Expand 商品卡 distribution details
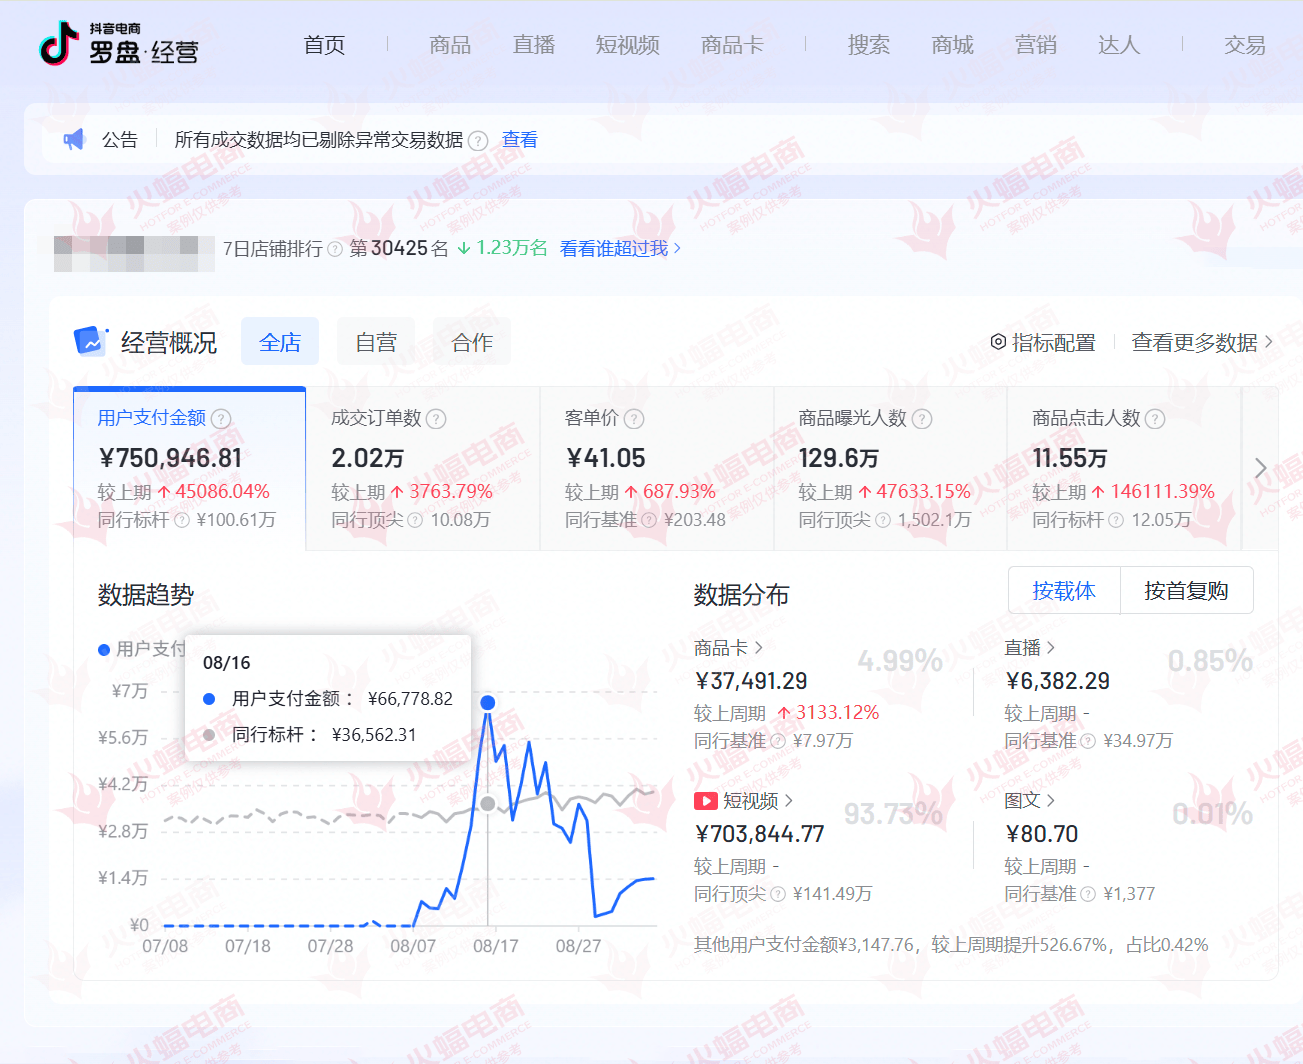 tap(728, 648)
